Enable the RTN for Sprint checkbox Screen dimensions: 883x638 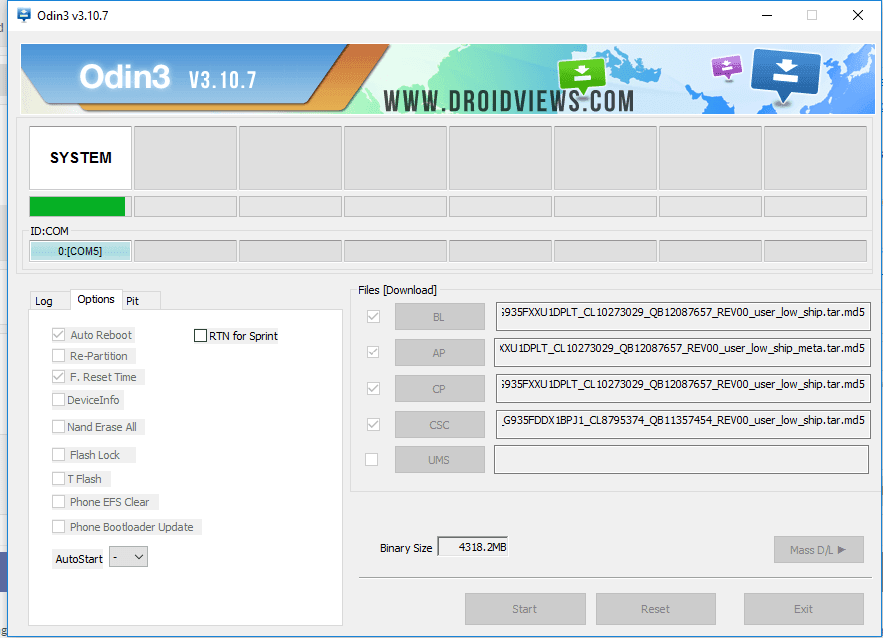(x=200, y=336)
